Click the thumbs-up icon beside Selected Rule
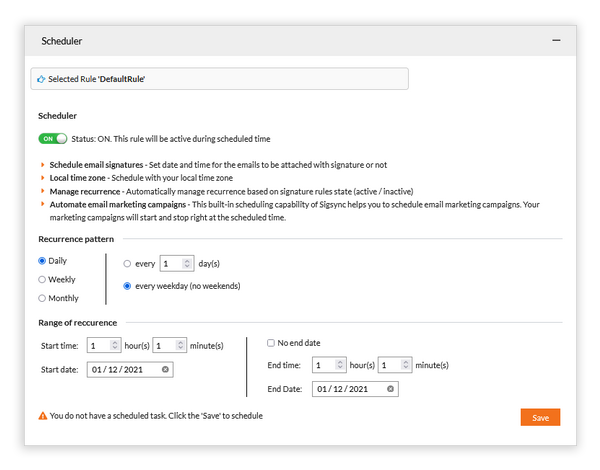 click(40, 78)
